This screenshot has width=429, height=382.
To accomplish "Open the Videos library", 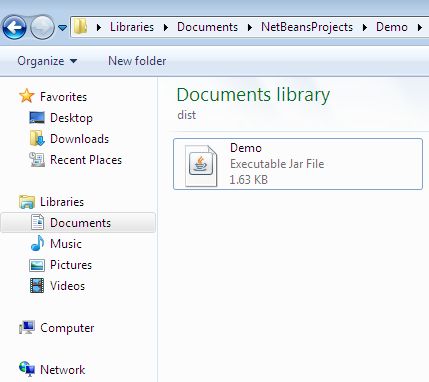I will (x=67, y=286).
